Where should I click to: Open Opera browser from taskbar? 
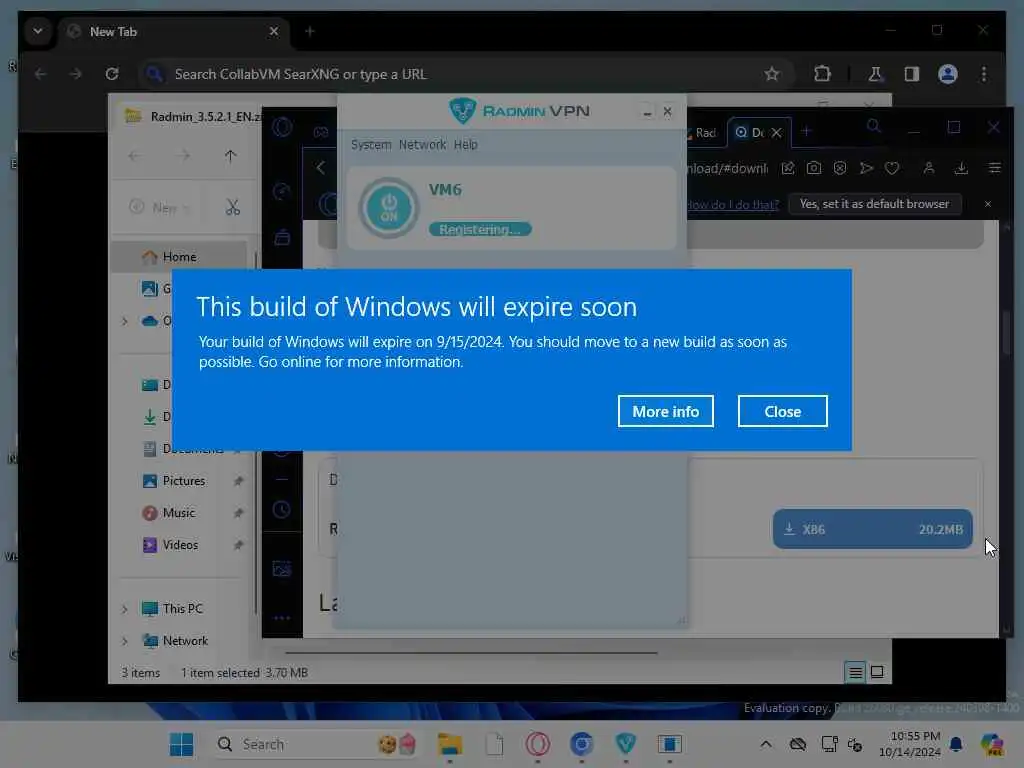537,744
